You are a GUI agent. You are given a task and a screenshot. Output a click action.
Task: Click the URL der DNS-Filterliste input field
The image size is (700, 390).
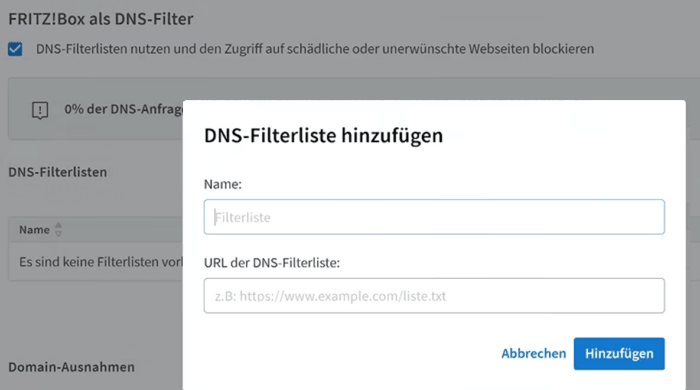coord(434,296)
